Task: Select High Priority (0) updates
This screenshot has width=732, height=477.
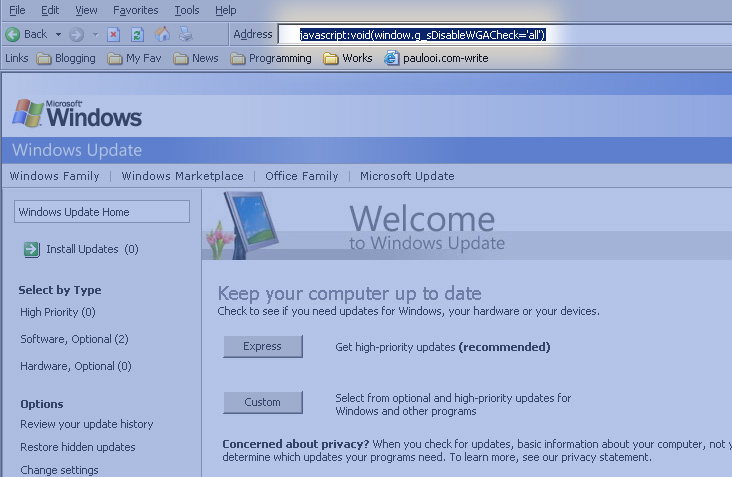Action: 58,312
